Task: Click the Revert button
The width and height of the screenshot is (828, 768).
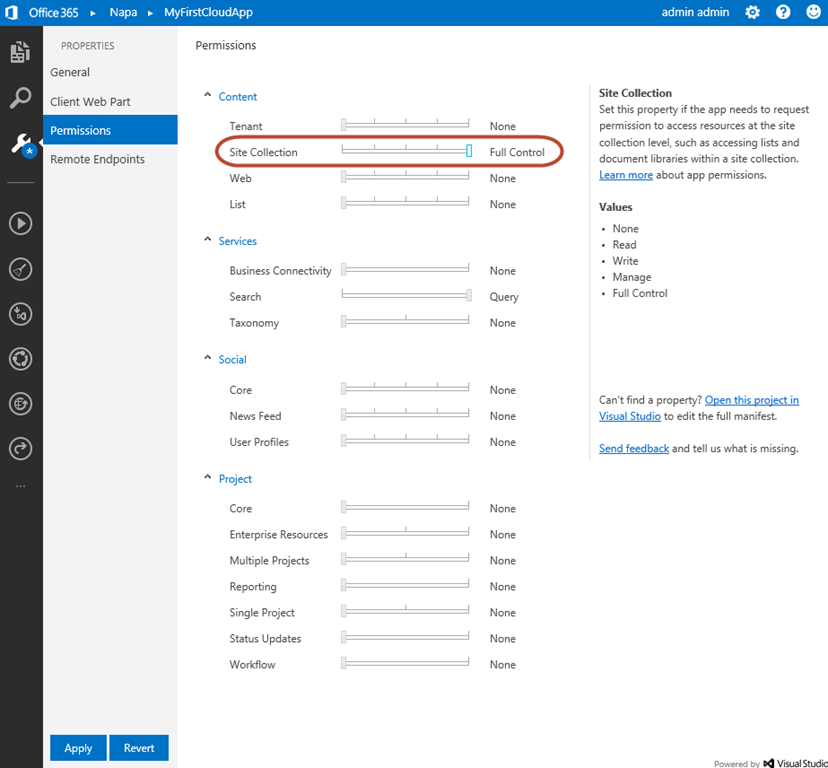Action: 139,748
